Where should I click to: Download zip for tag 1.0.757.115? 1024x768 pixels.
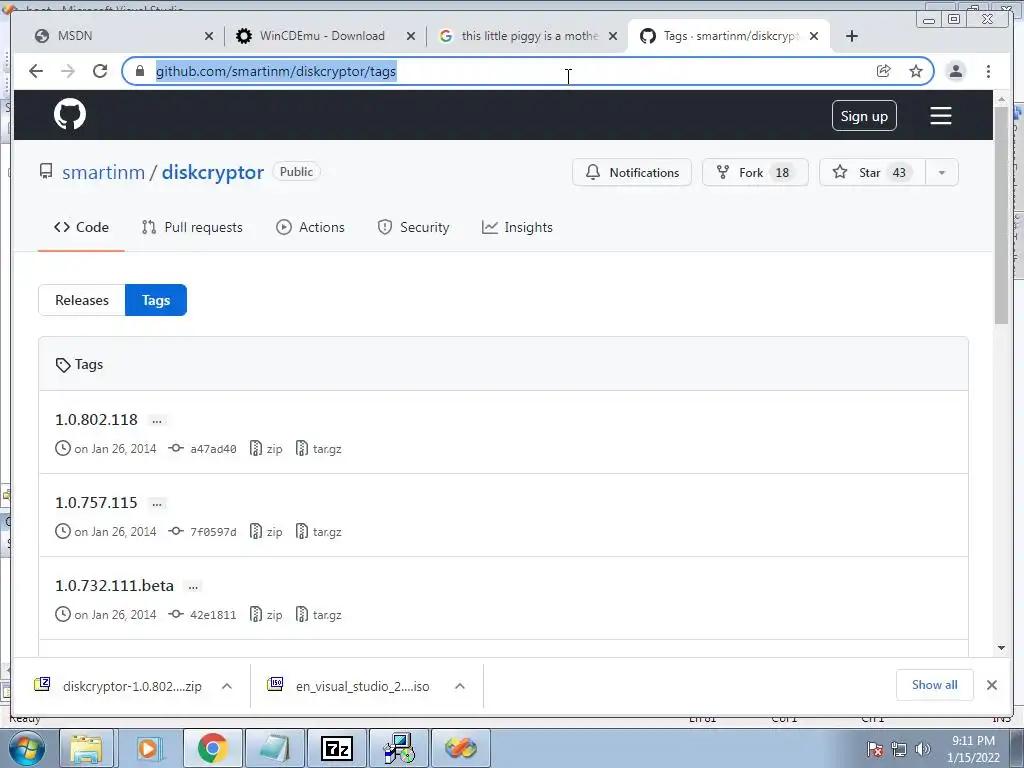coord(266,532)
